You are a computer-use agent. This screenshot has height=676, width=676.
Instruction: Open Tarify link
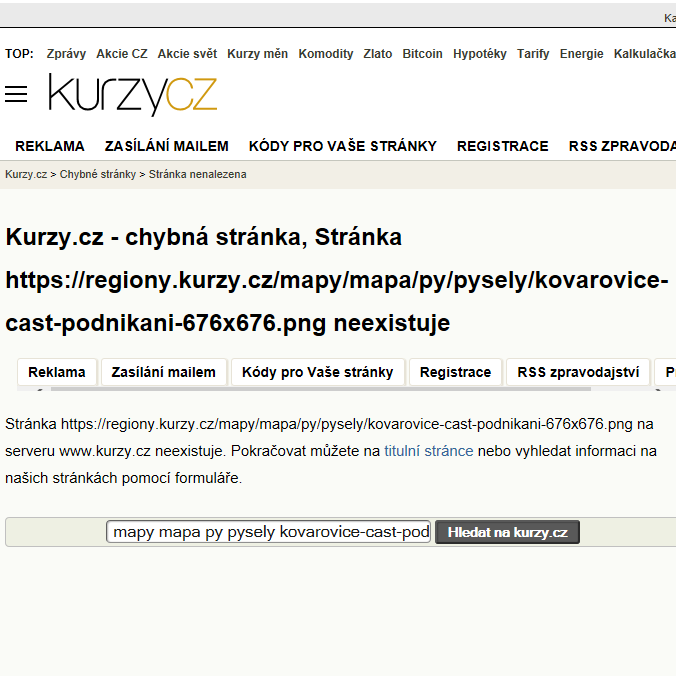533,54
